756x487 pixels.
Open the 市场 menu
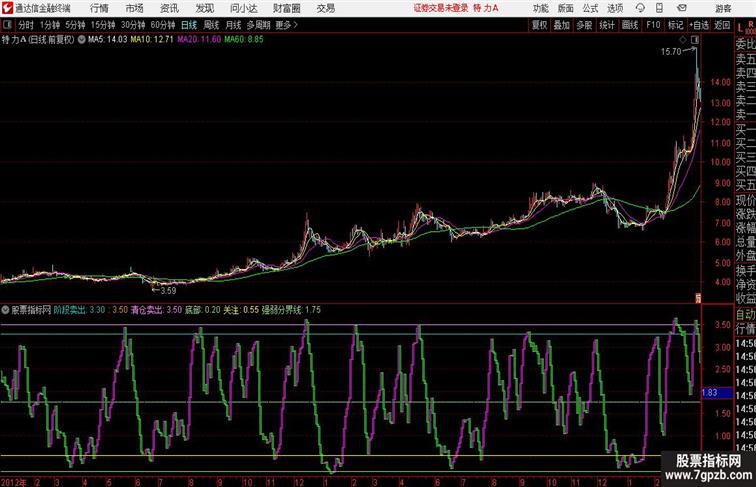(135, 8)
